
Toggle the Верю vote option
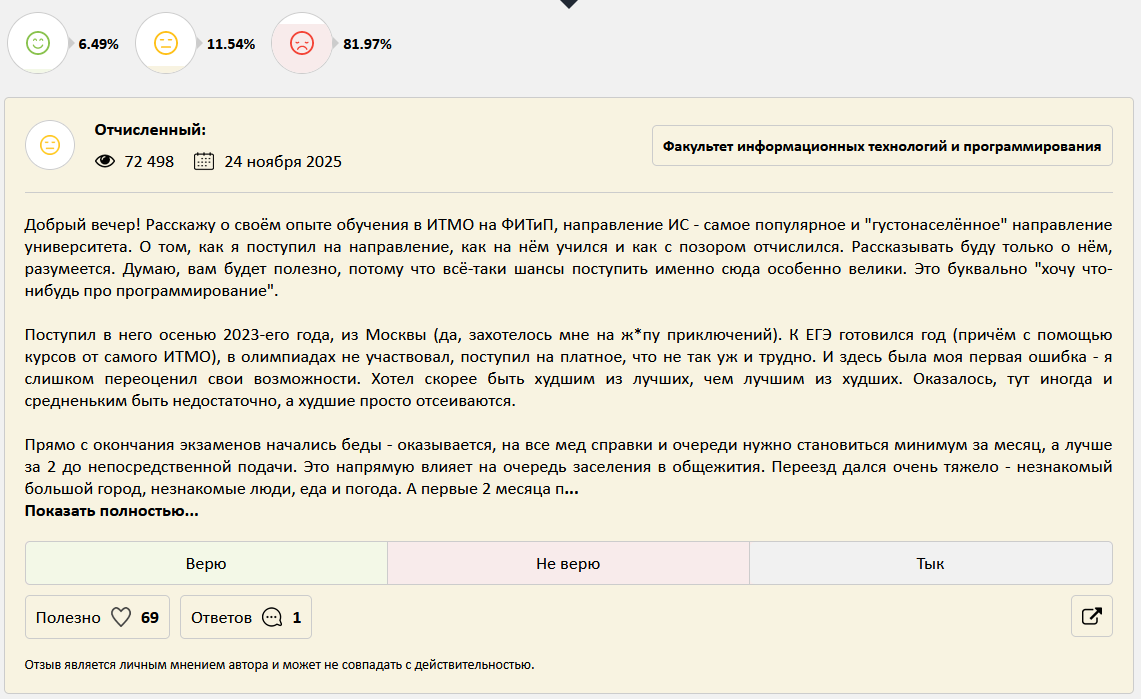205,563
